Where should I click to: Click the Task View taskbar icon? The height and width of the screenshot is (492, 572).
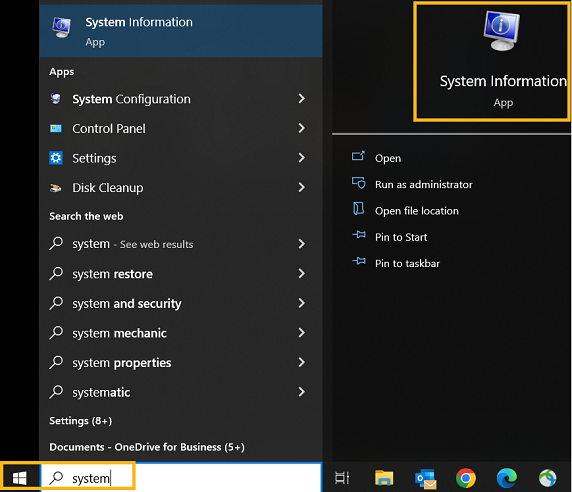(x=342, y=478)
